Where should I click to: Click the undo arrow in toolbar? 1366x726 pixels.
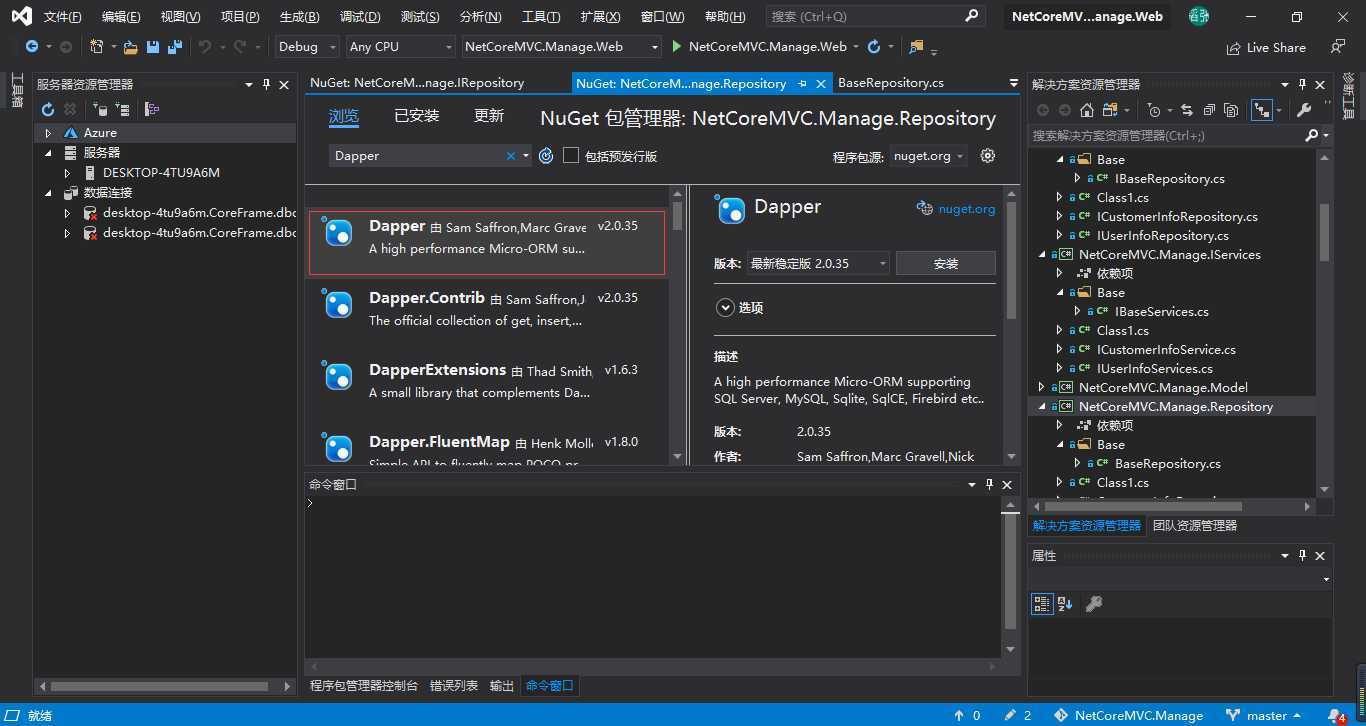point(205,47)
